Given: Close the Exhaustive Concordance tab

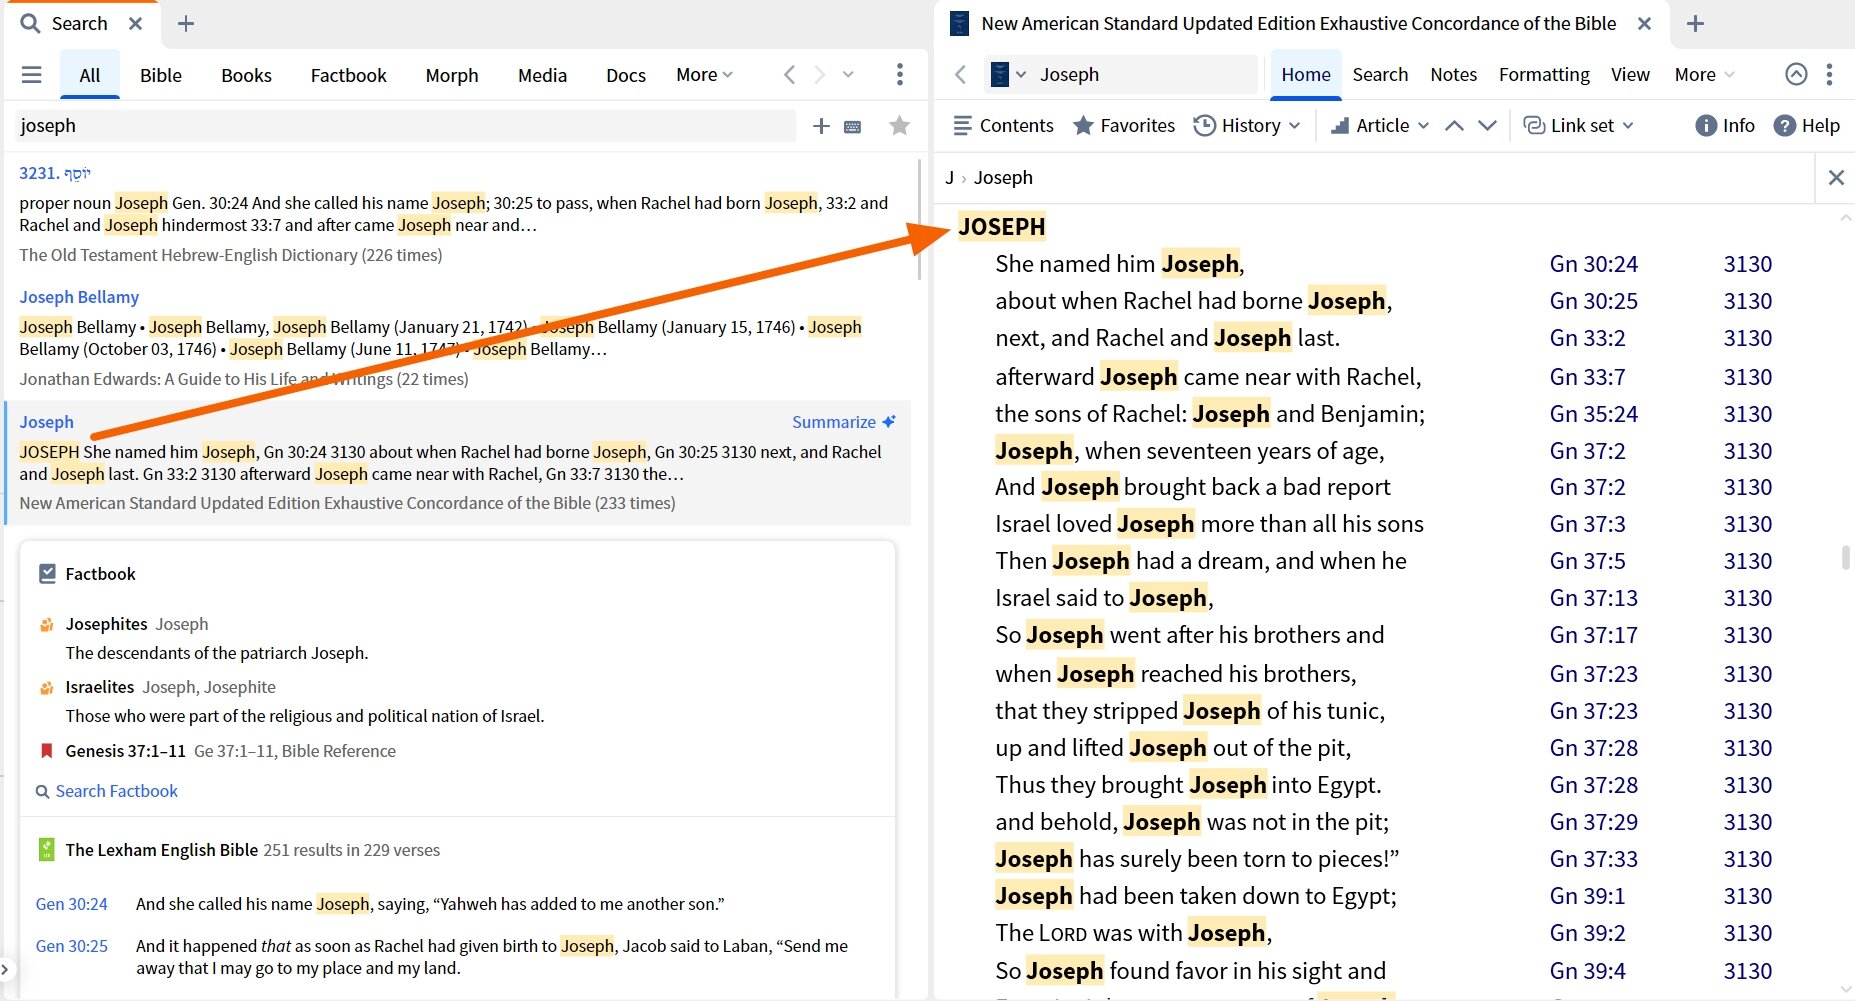Looking at the screenshot, I should (1644, 23).
